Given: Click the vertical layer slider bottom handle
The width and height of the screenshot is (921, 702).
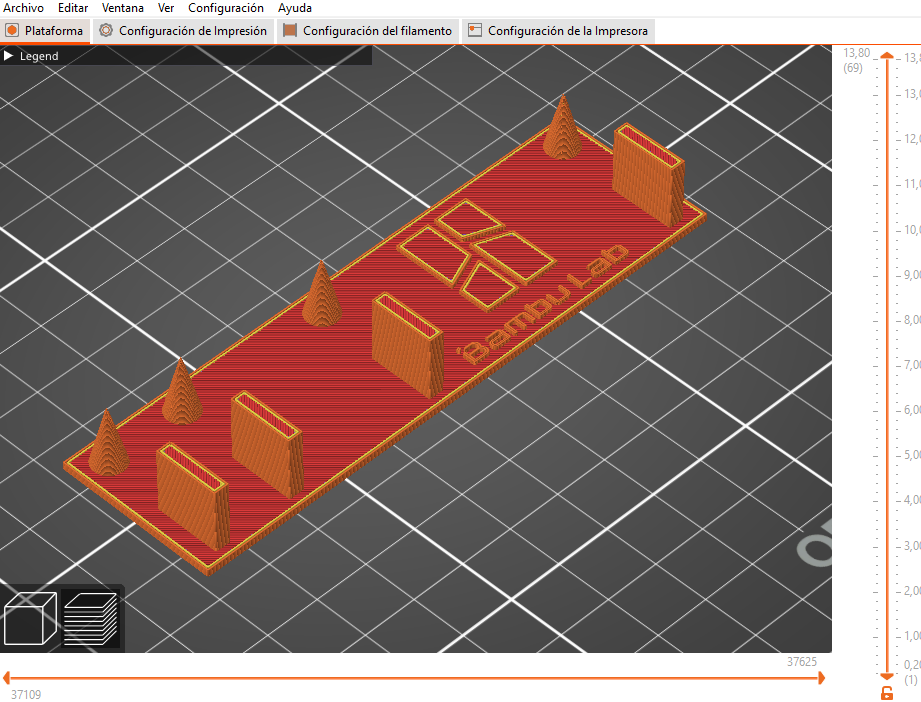Looking at the screenshot, I should tap(887, 677).
